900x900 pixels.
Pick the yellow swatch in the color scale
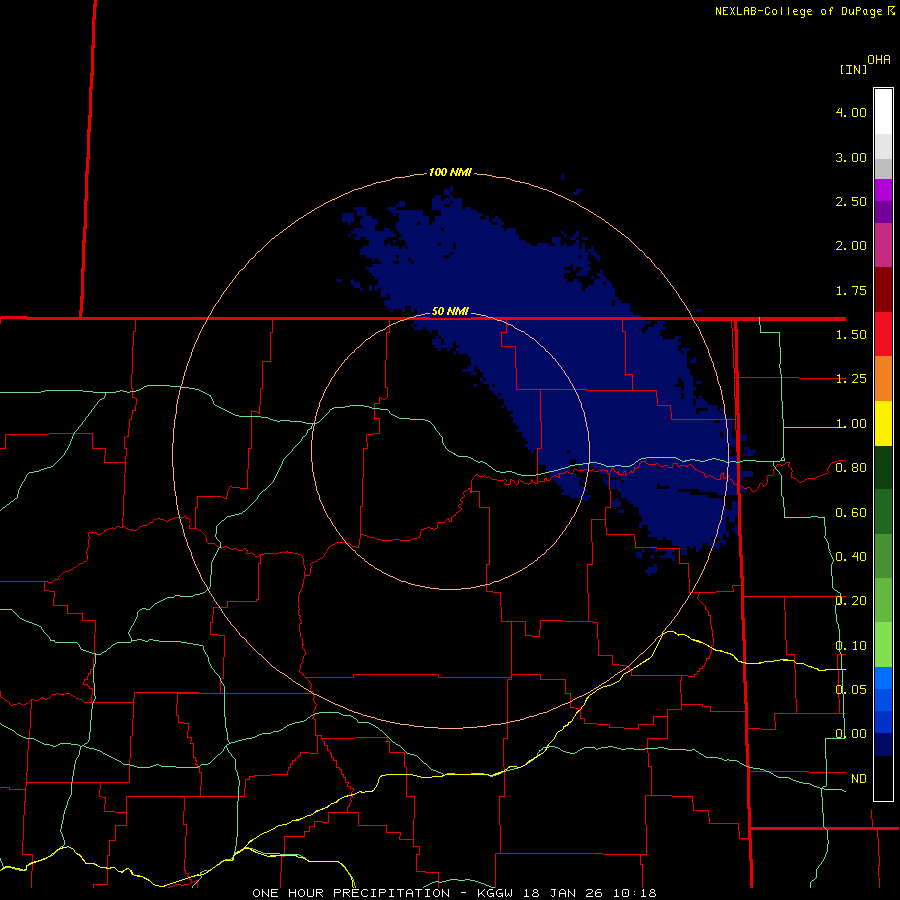click(883, 424)
